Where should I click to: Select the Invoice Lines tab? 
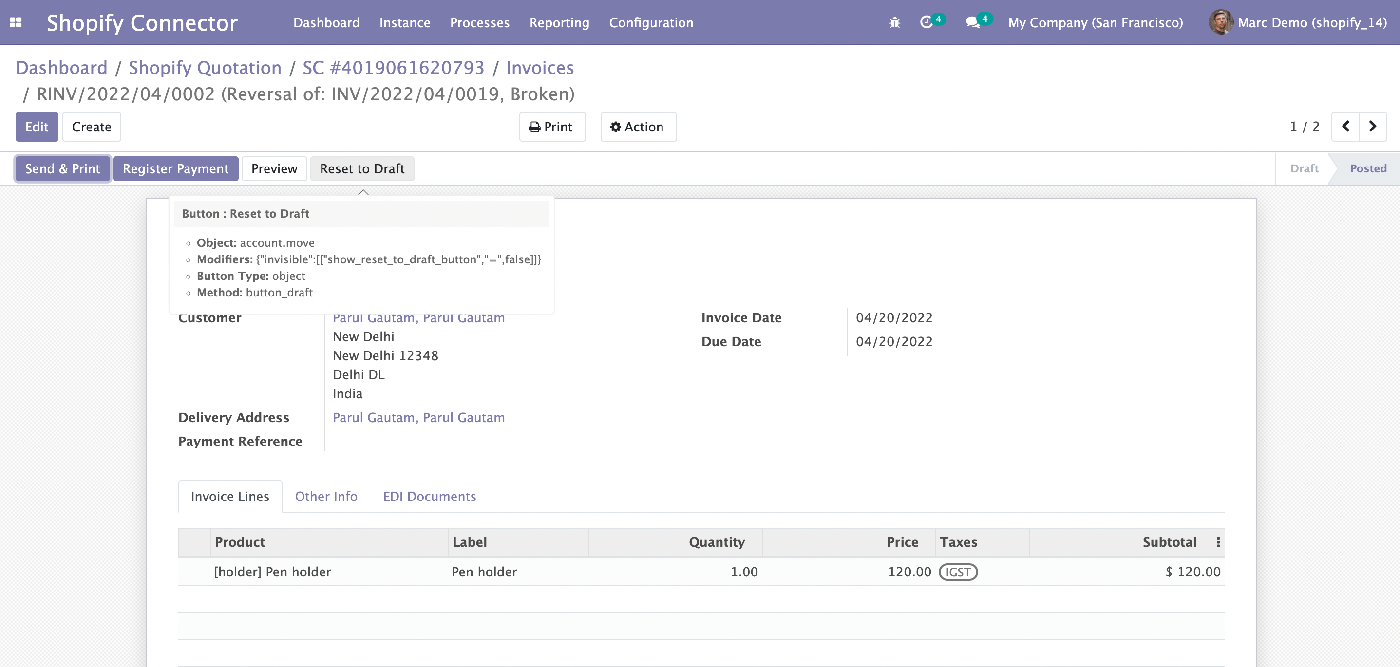pyautogui.click(x=230, y=496)
